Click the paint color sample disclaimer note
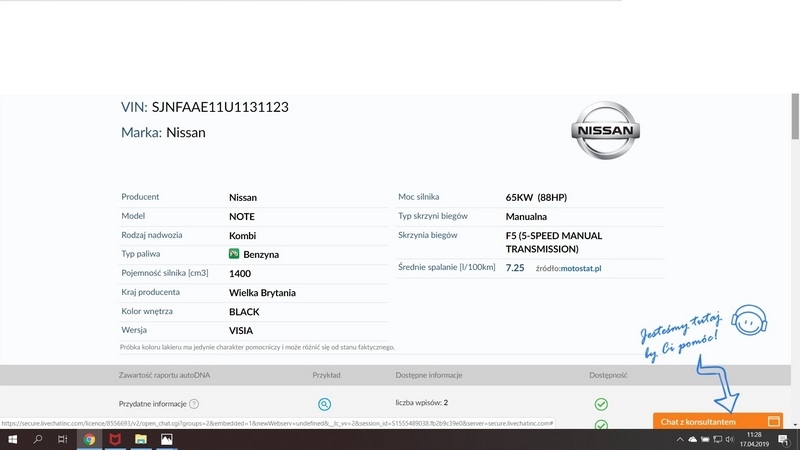 point(257,347)
